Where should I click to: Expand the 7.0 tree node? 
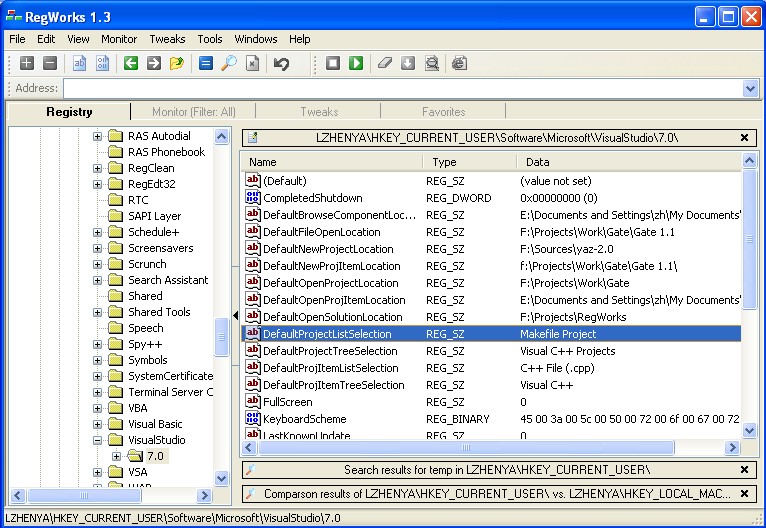point(117,456)
